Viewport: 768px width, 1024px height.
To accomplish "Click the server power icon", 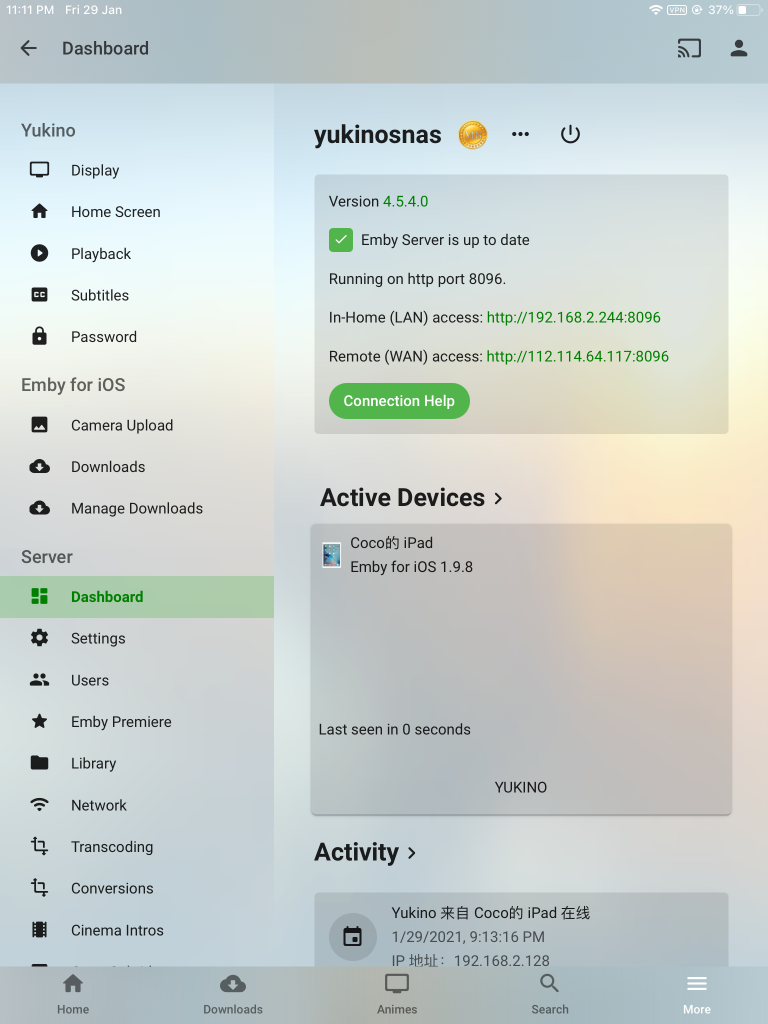I will pos(570,134).
